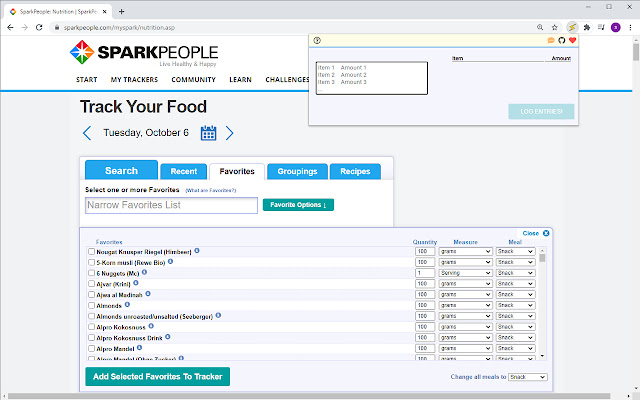Click the lightning bolt extension icon in toolbar
The width and height of the screenshot is (640, 400).
[572, 27]
